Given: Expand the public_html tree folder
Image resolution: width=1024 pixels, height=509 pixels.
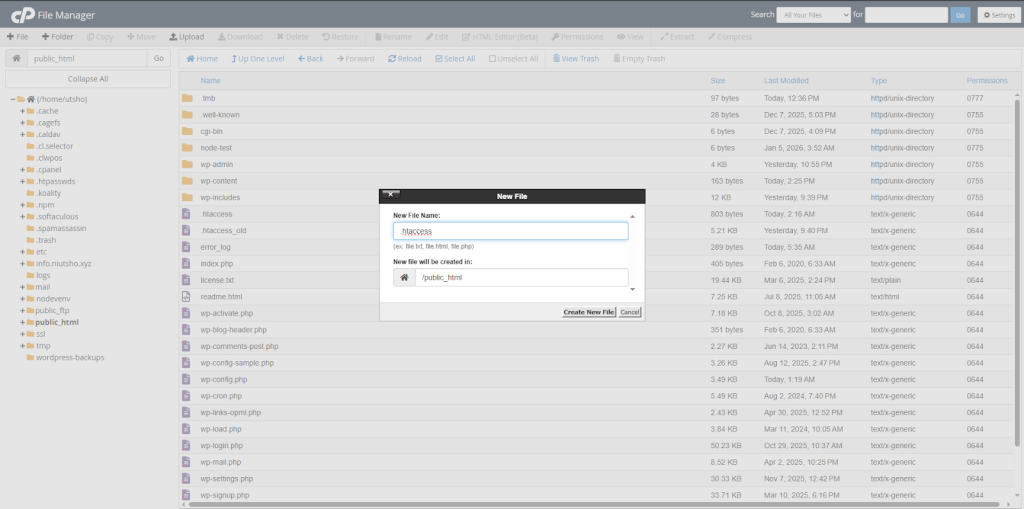Looking at the screenshot, I should pos(22,322).
